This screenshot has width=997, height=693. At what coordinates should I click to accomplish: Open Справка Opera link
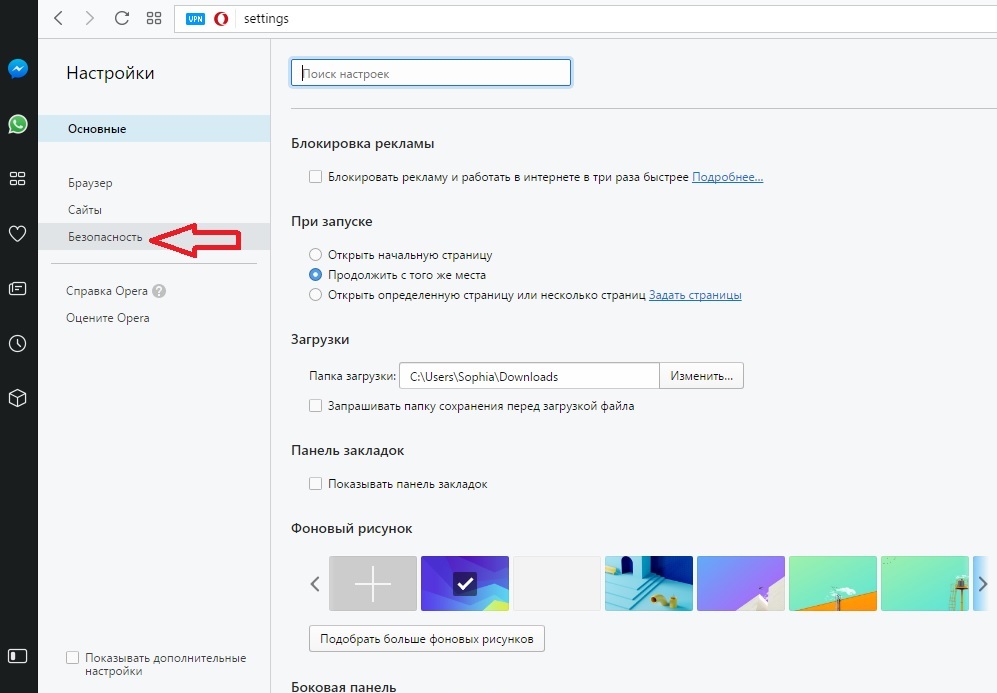click(107, 291)
